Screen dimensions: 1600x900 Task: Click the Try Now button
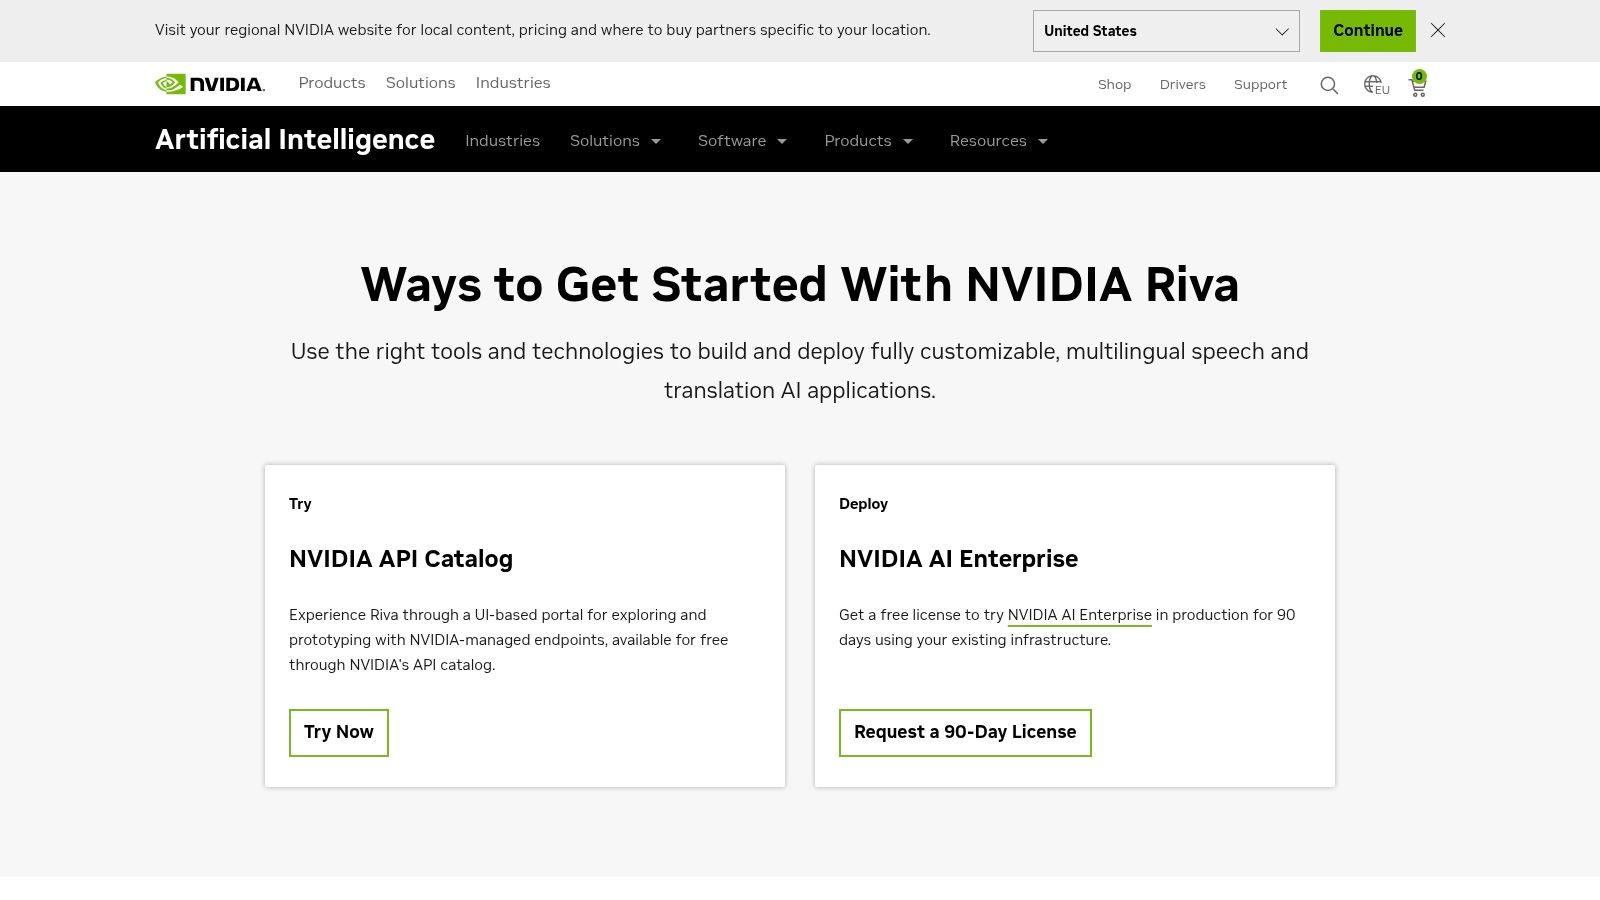click(339, 732)
